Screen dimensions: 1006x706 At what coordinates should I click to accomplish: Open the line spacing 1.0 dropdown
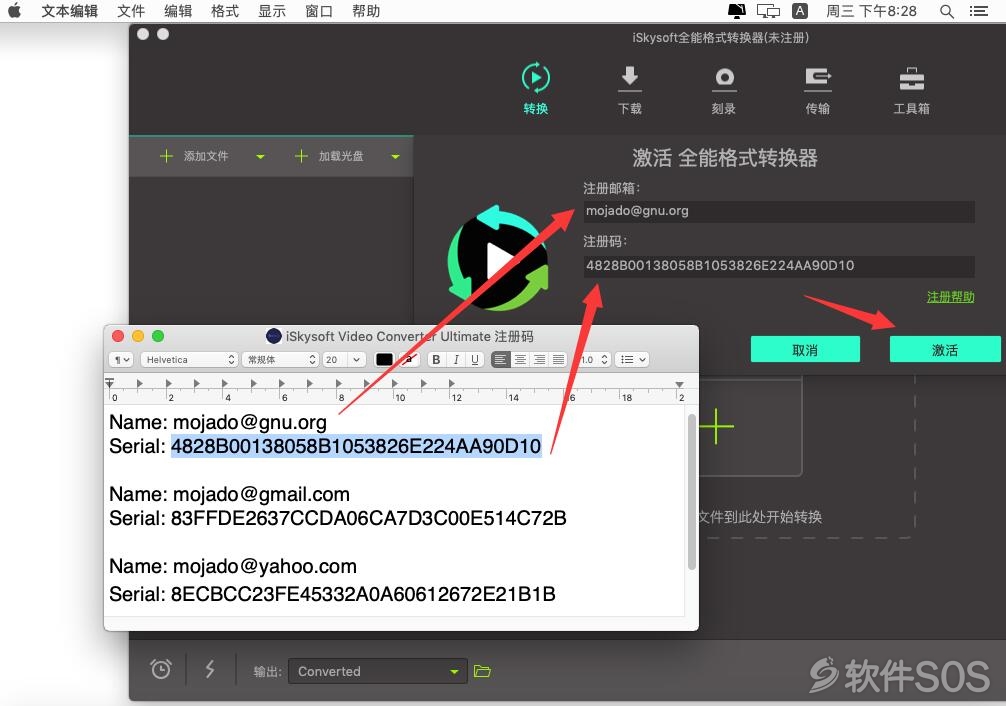pyautogui.click(x=594, y=359)
